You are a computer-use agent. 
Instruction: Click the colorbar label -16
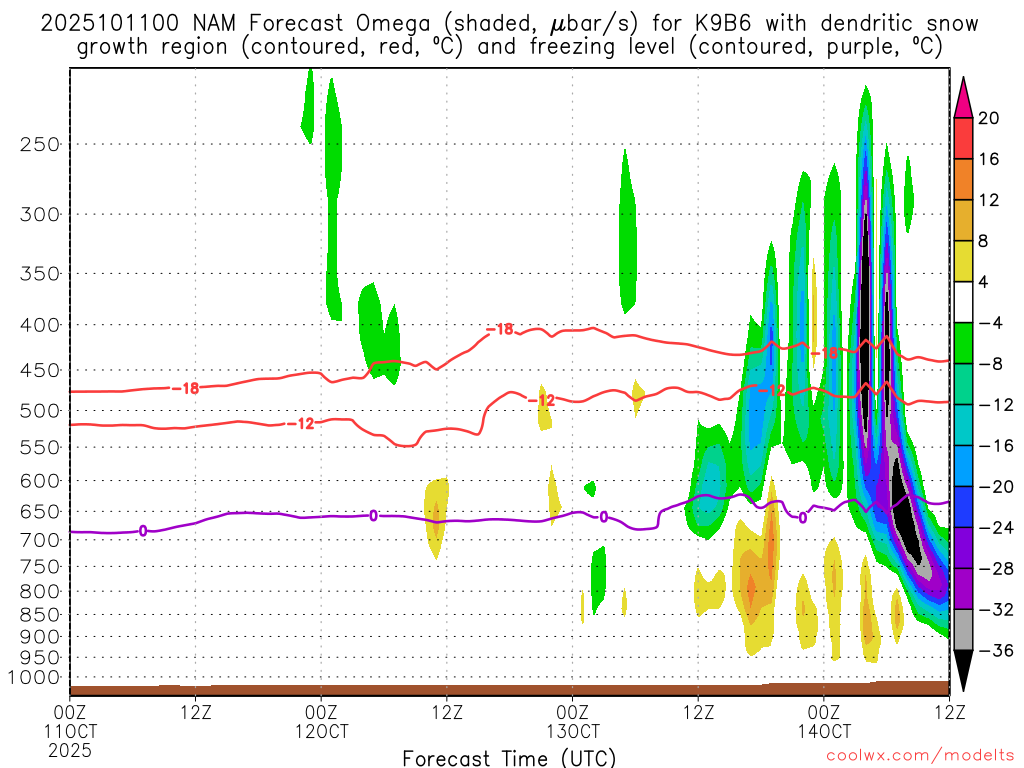(996, 446)
